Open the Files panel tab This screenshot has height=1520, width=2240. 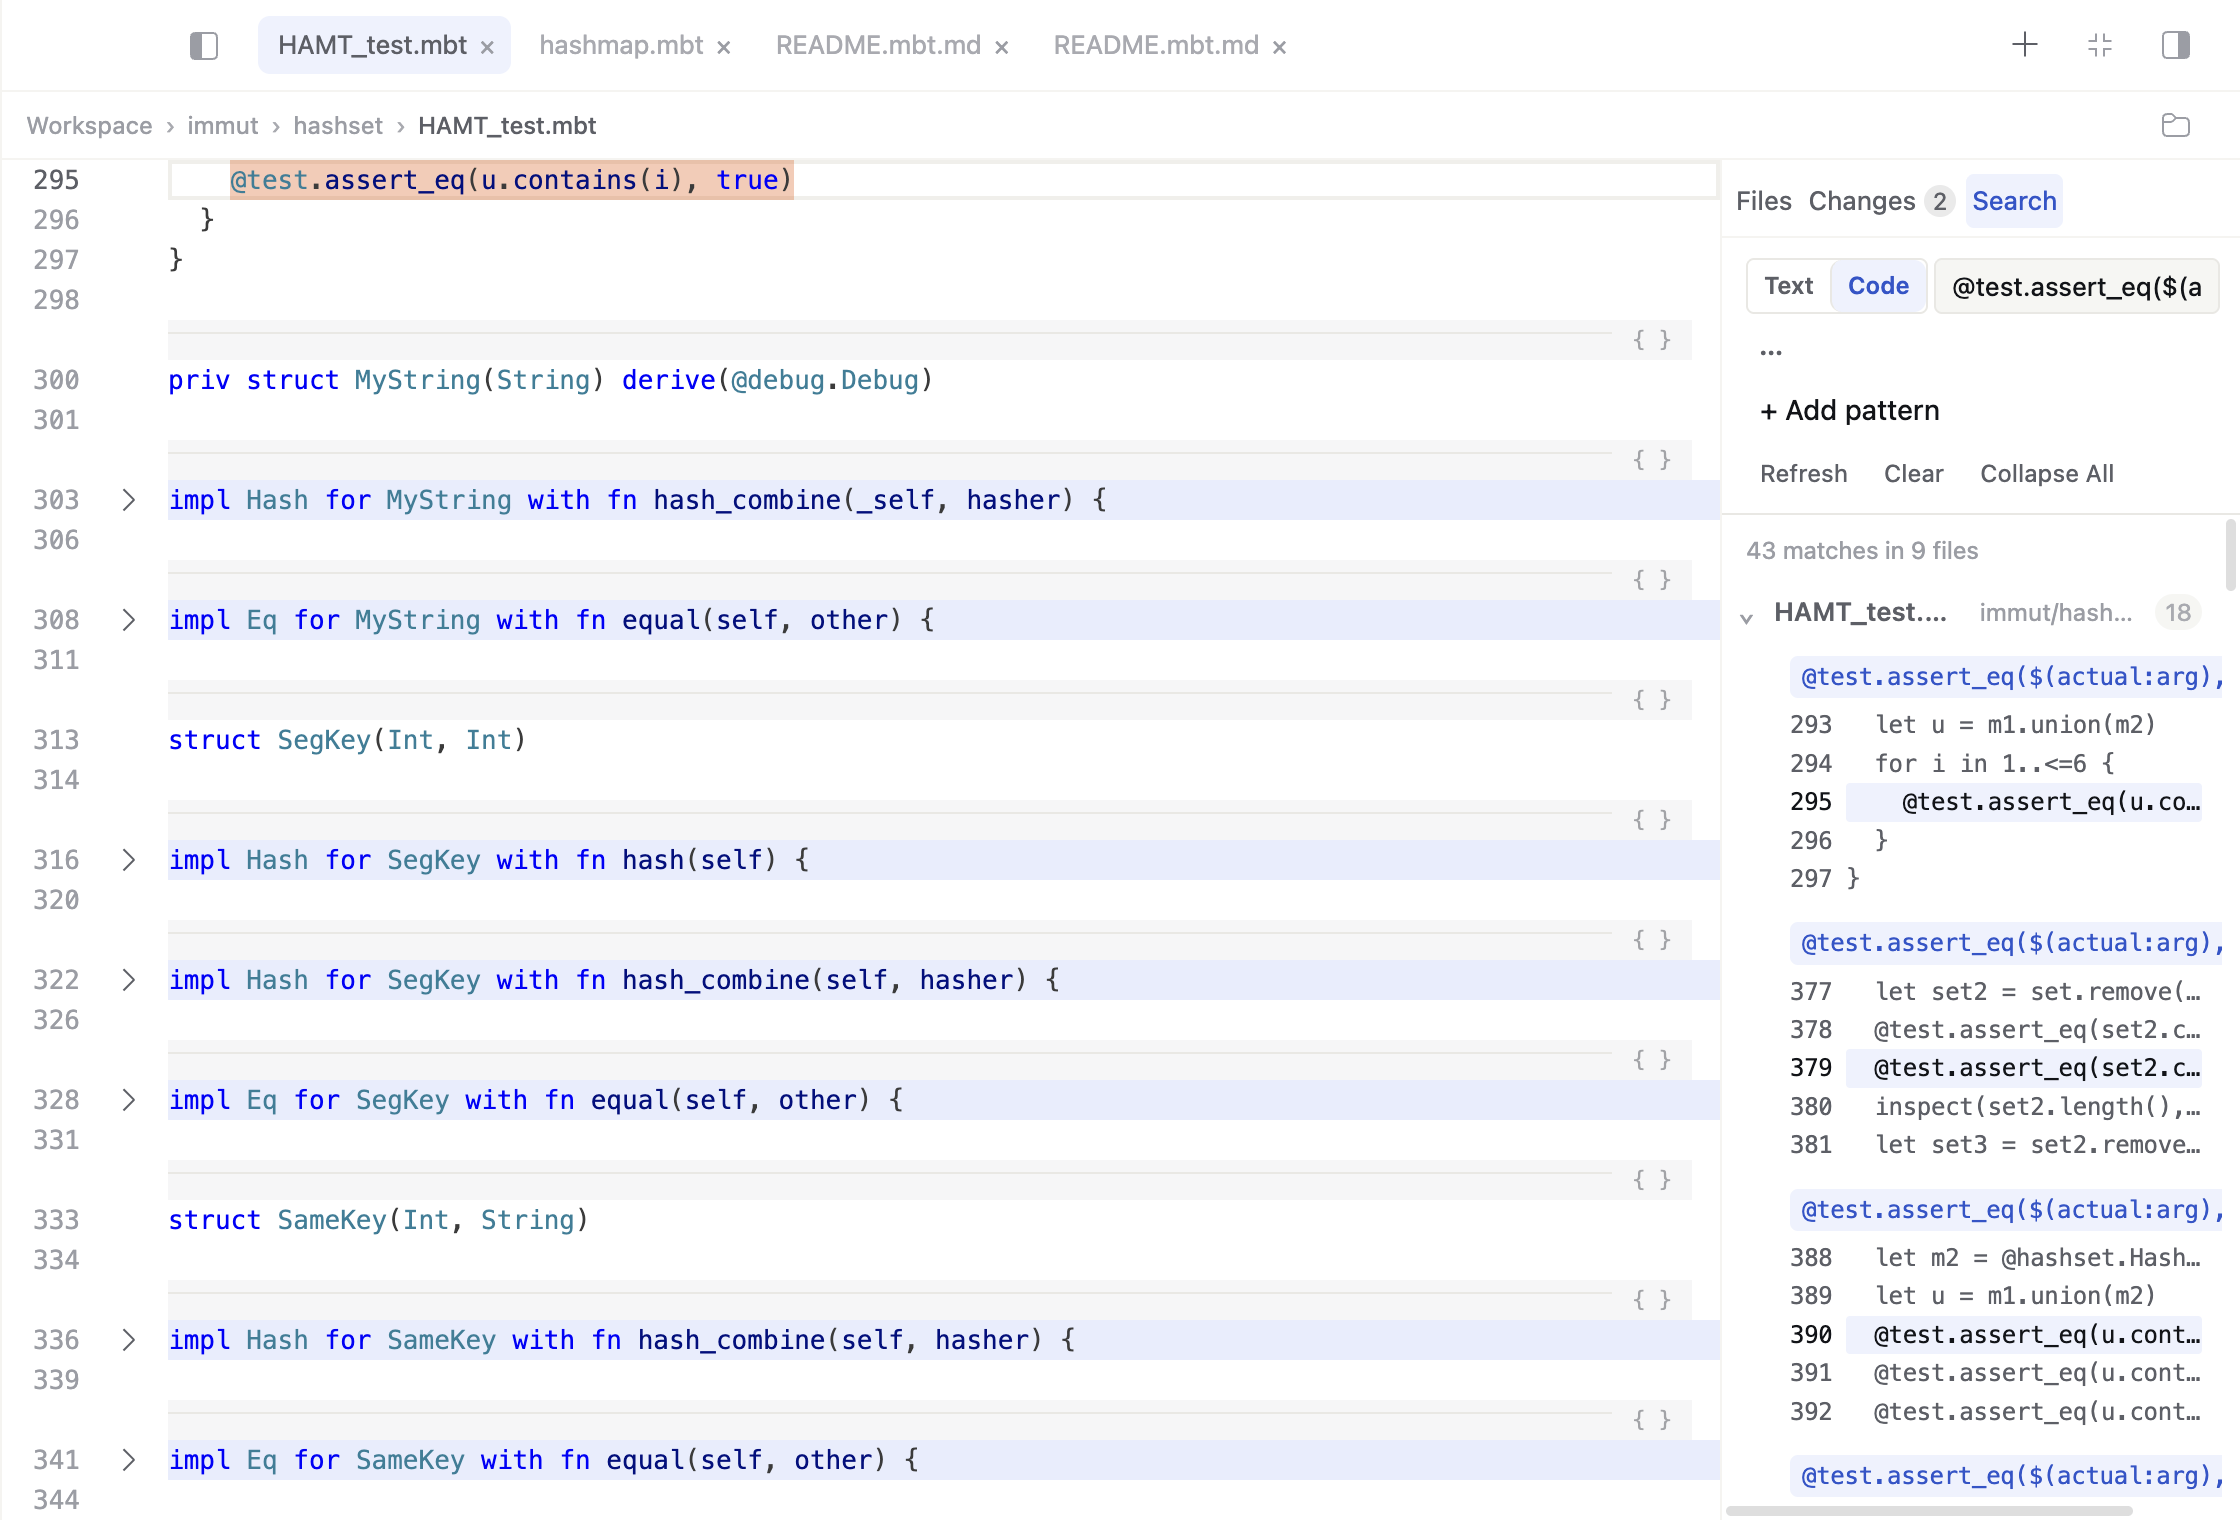[1764, 201]
